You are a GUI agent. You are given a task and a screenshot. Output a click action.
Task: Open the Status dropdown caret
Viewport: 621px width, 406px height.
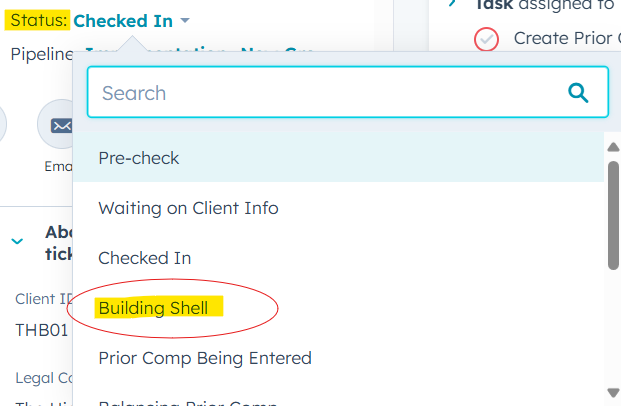click(186, 21)
